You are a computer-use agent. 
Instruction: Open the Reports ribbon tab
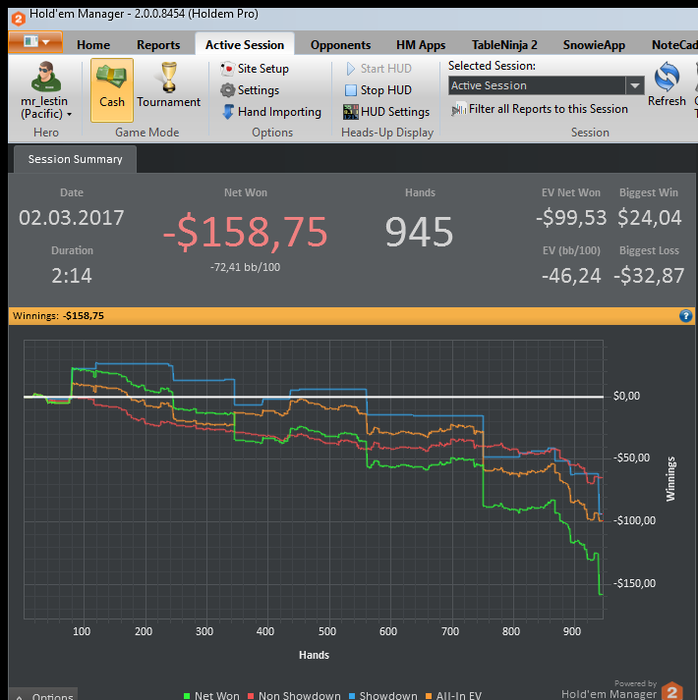coord(158,45)
